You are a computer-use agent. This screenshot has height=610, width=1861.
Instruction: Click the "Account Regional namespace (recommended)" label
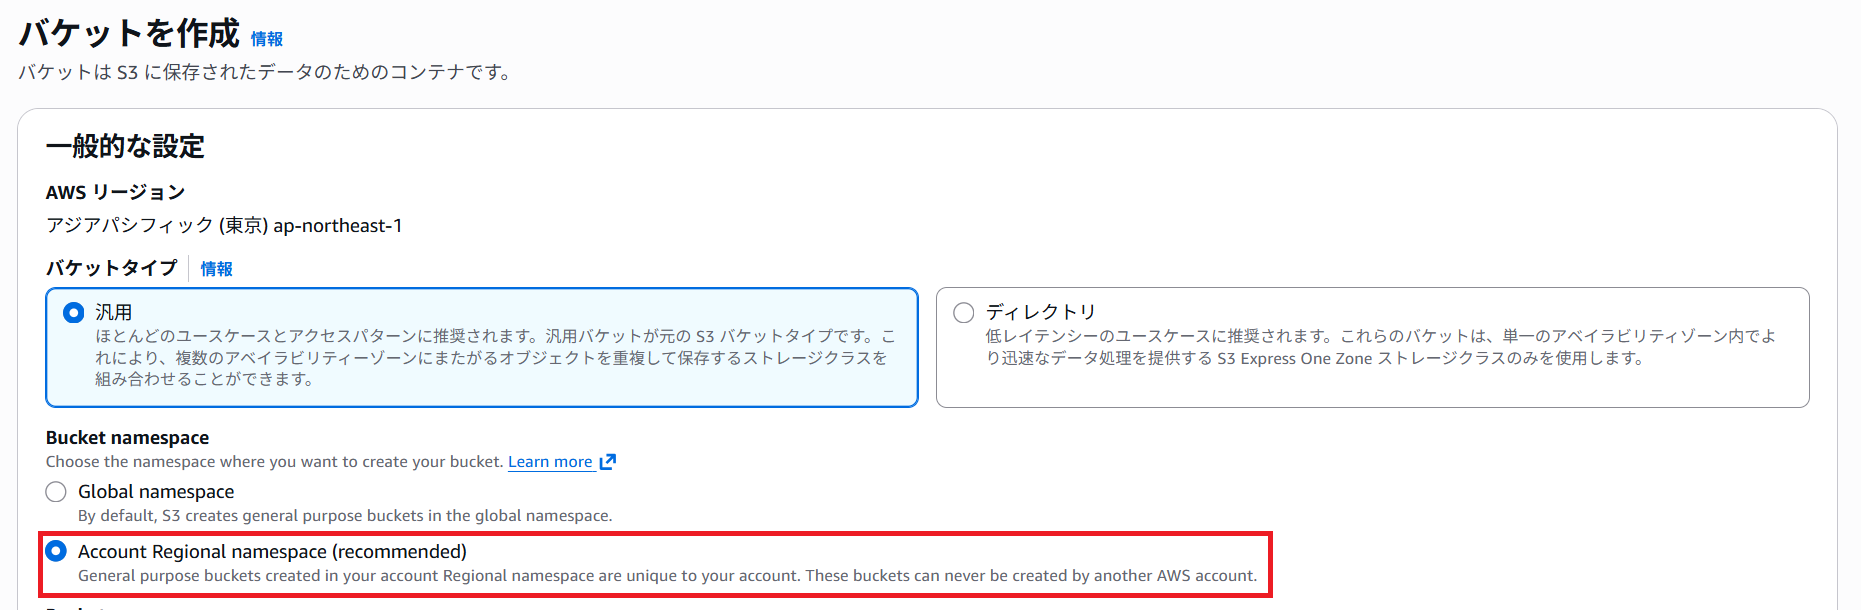pyautogui.click(x=272, y=552)
